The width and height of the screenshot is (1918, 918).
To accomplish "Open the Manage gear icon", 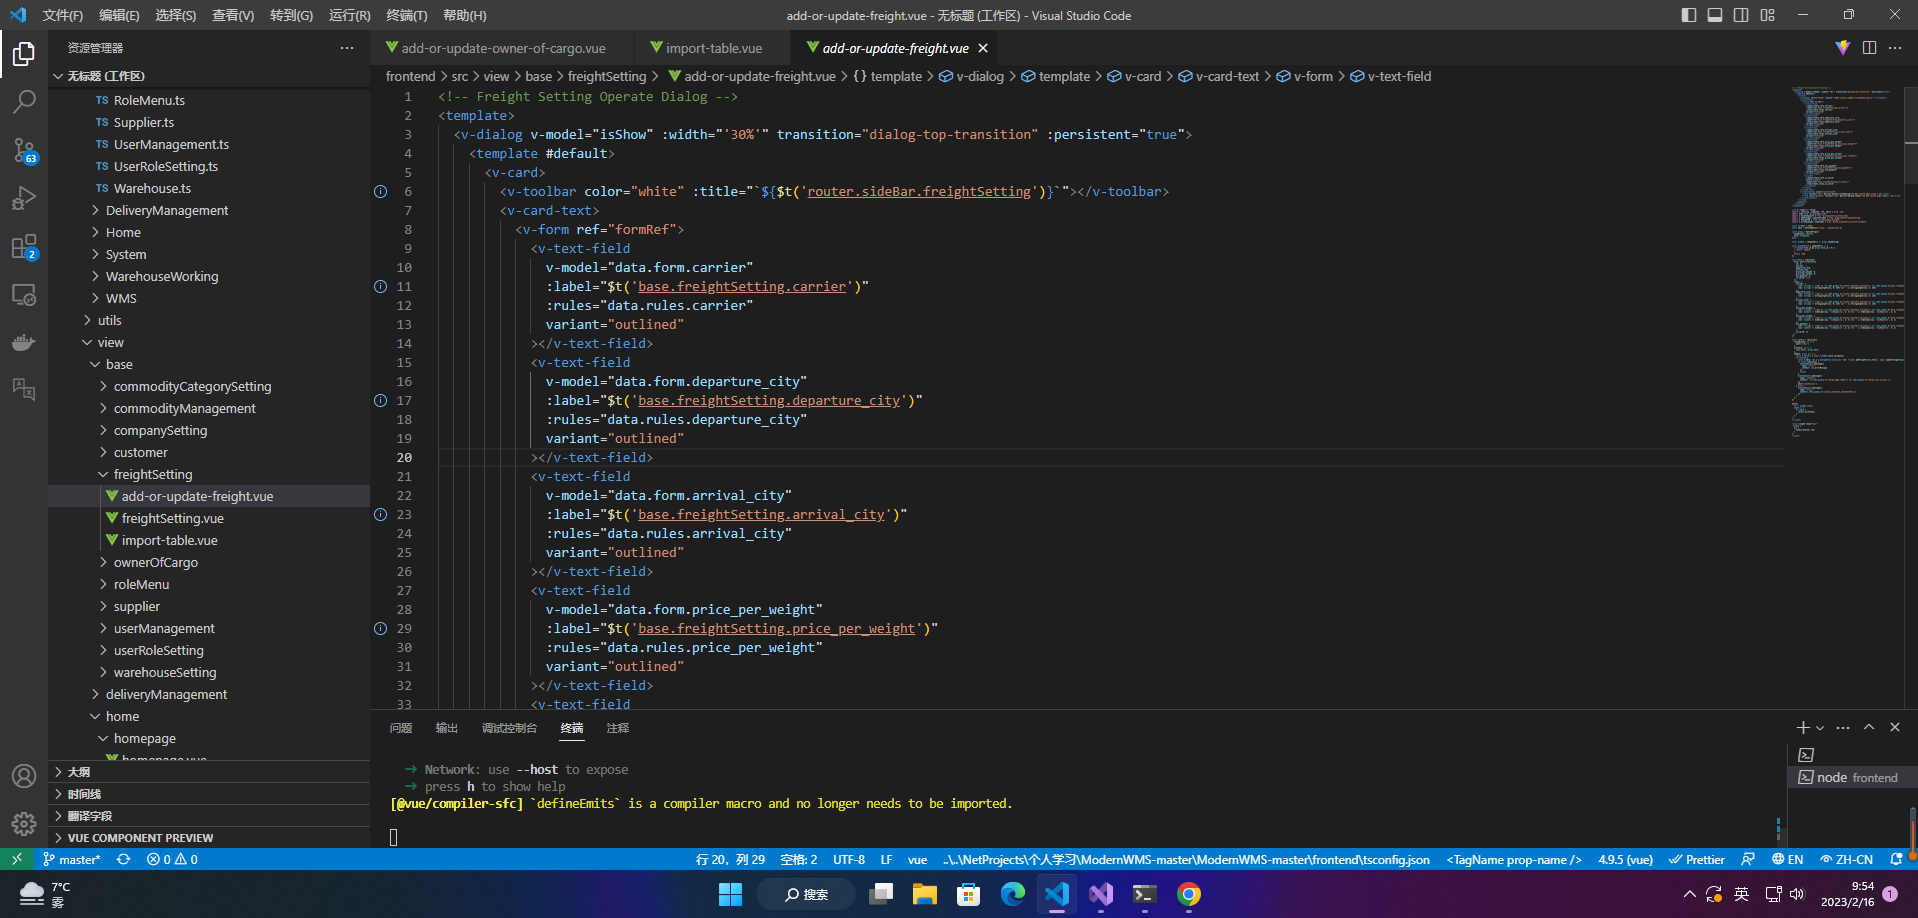I will 24,824.
